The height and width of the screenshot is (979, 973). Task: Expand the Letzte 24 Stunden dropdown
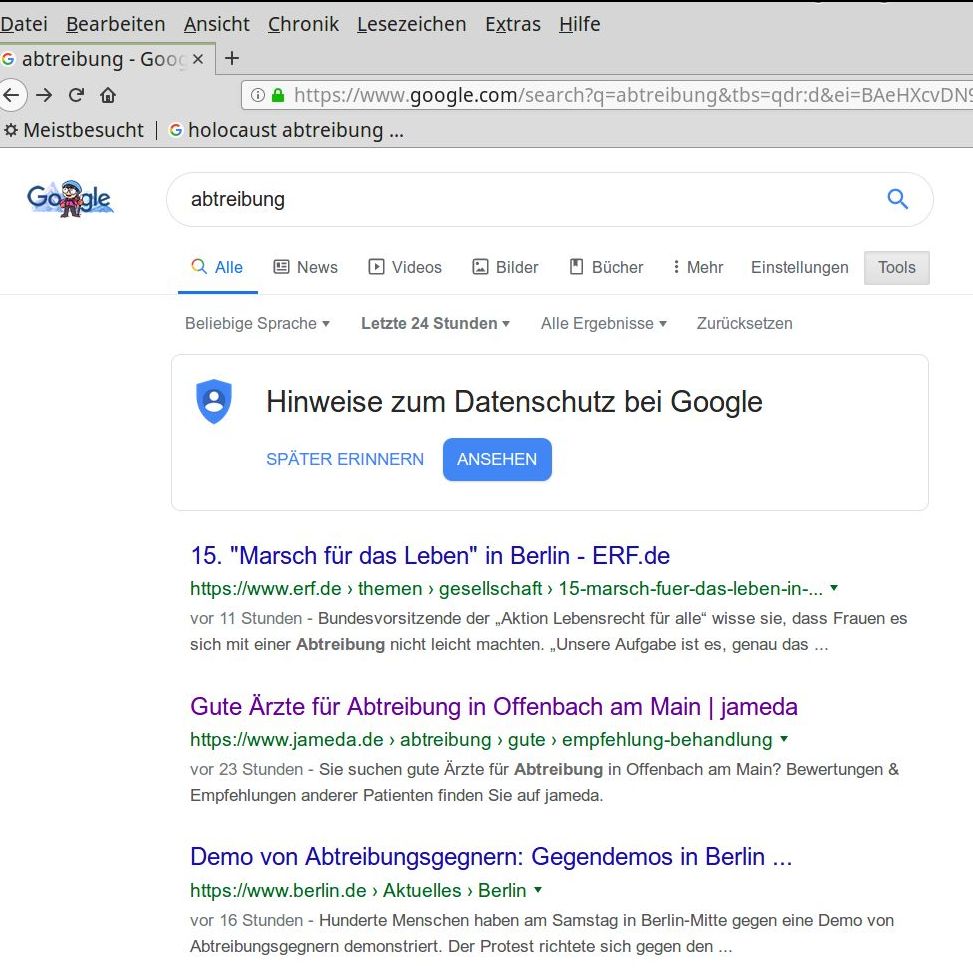point(435,323)
